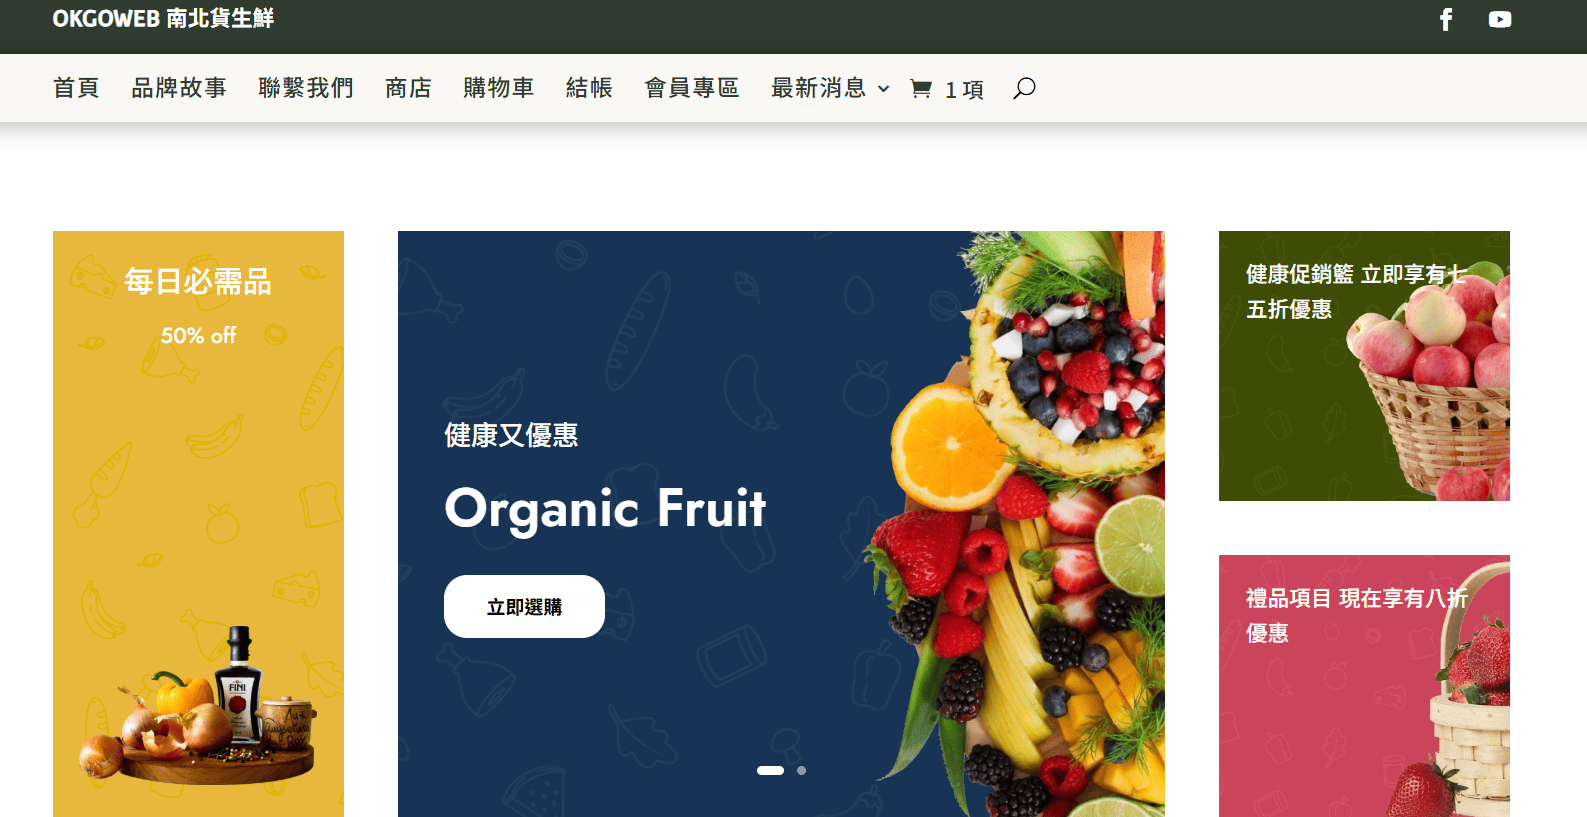Navigate to 商店 in the menu
Screen dimensions: 1587x817
pos(408,88)
